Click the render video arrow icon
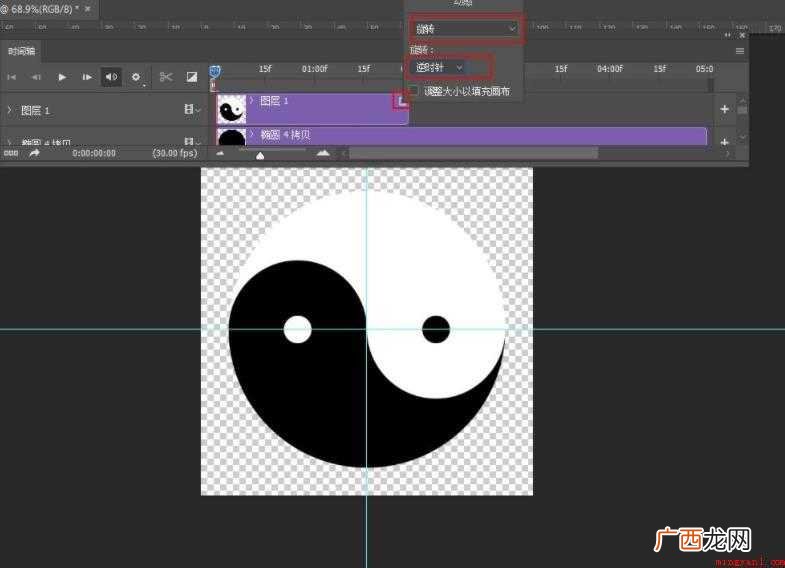This screenshot has width=785, height=568. [x=34, y=153]
